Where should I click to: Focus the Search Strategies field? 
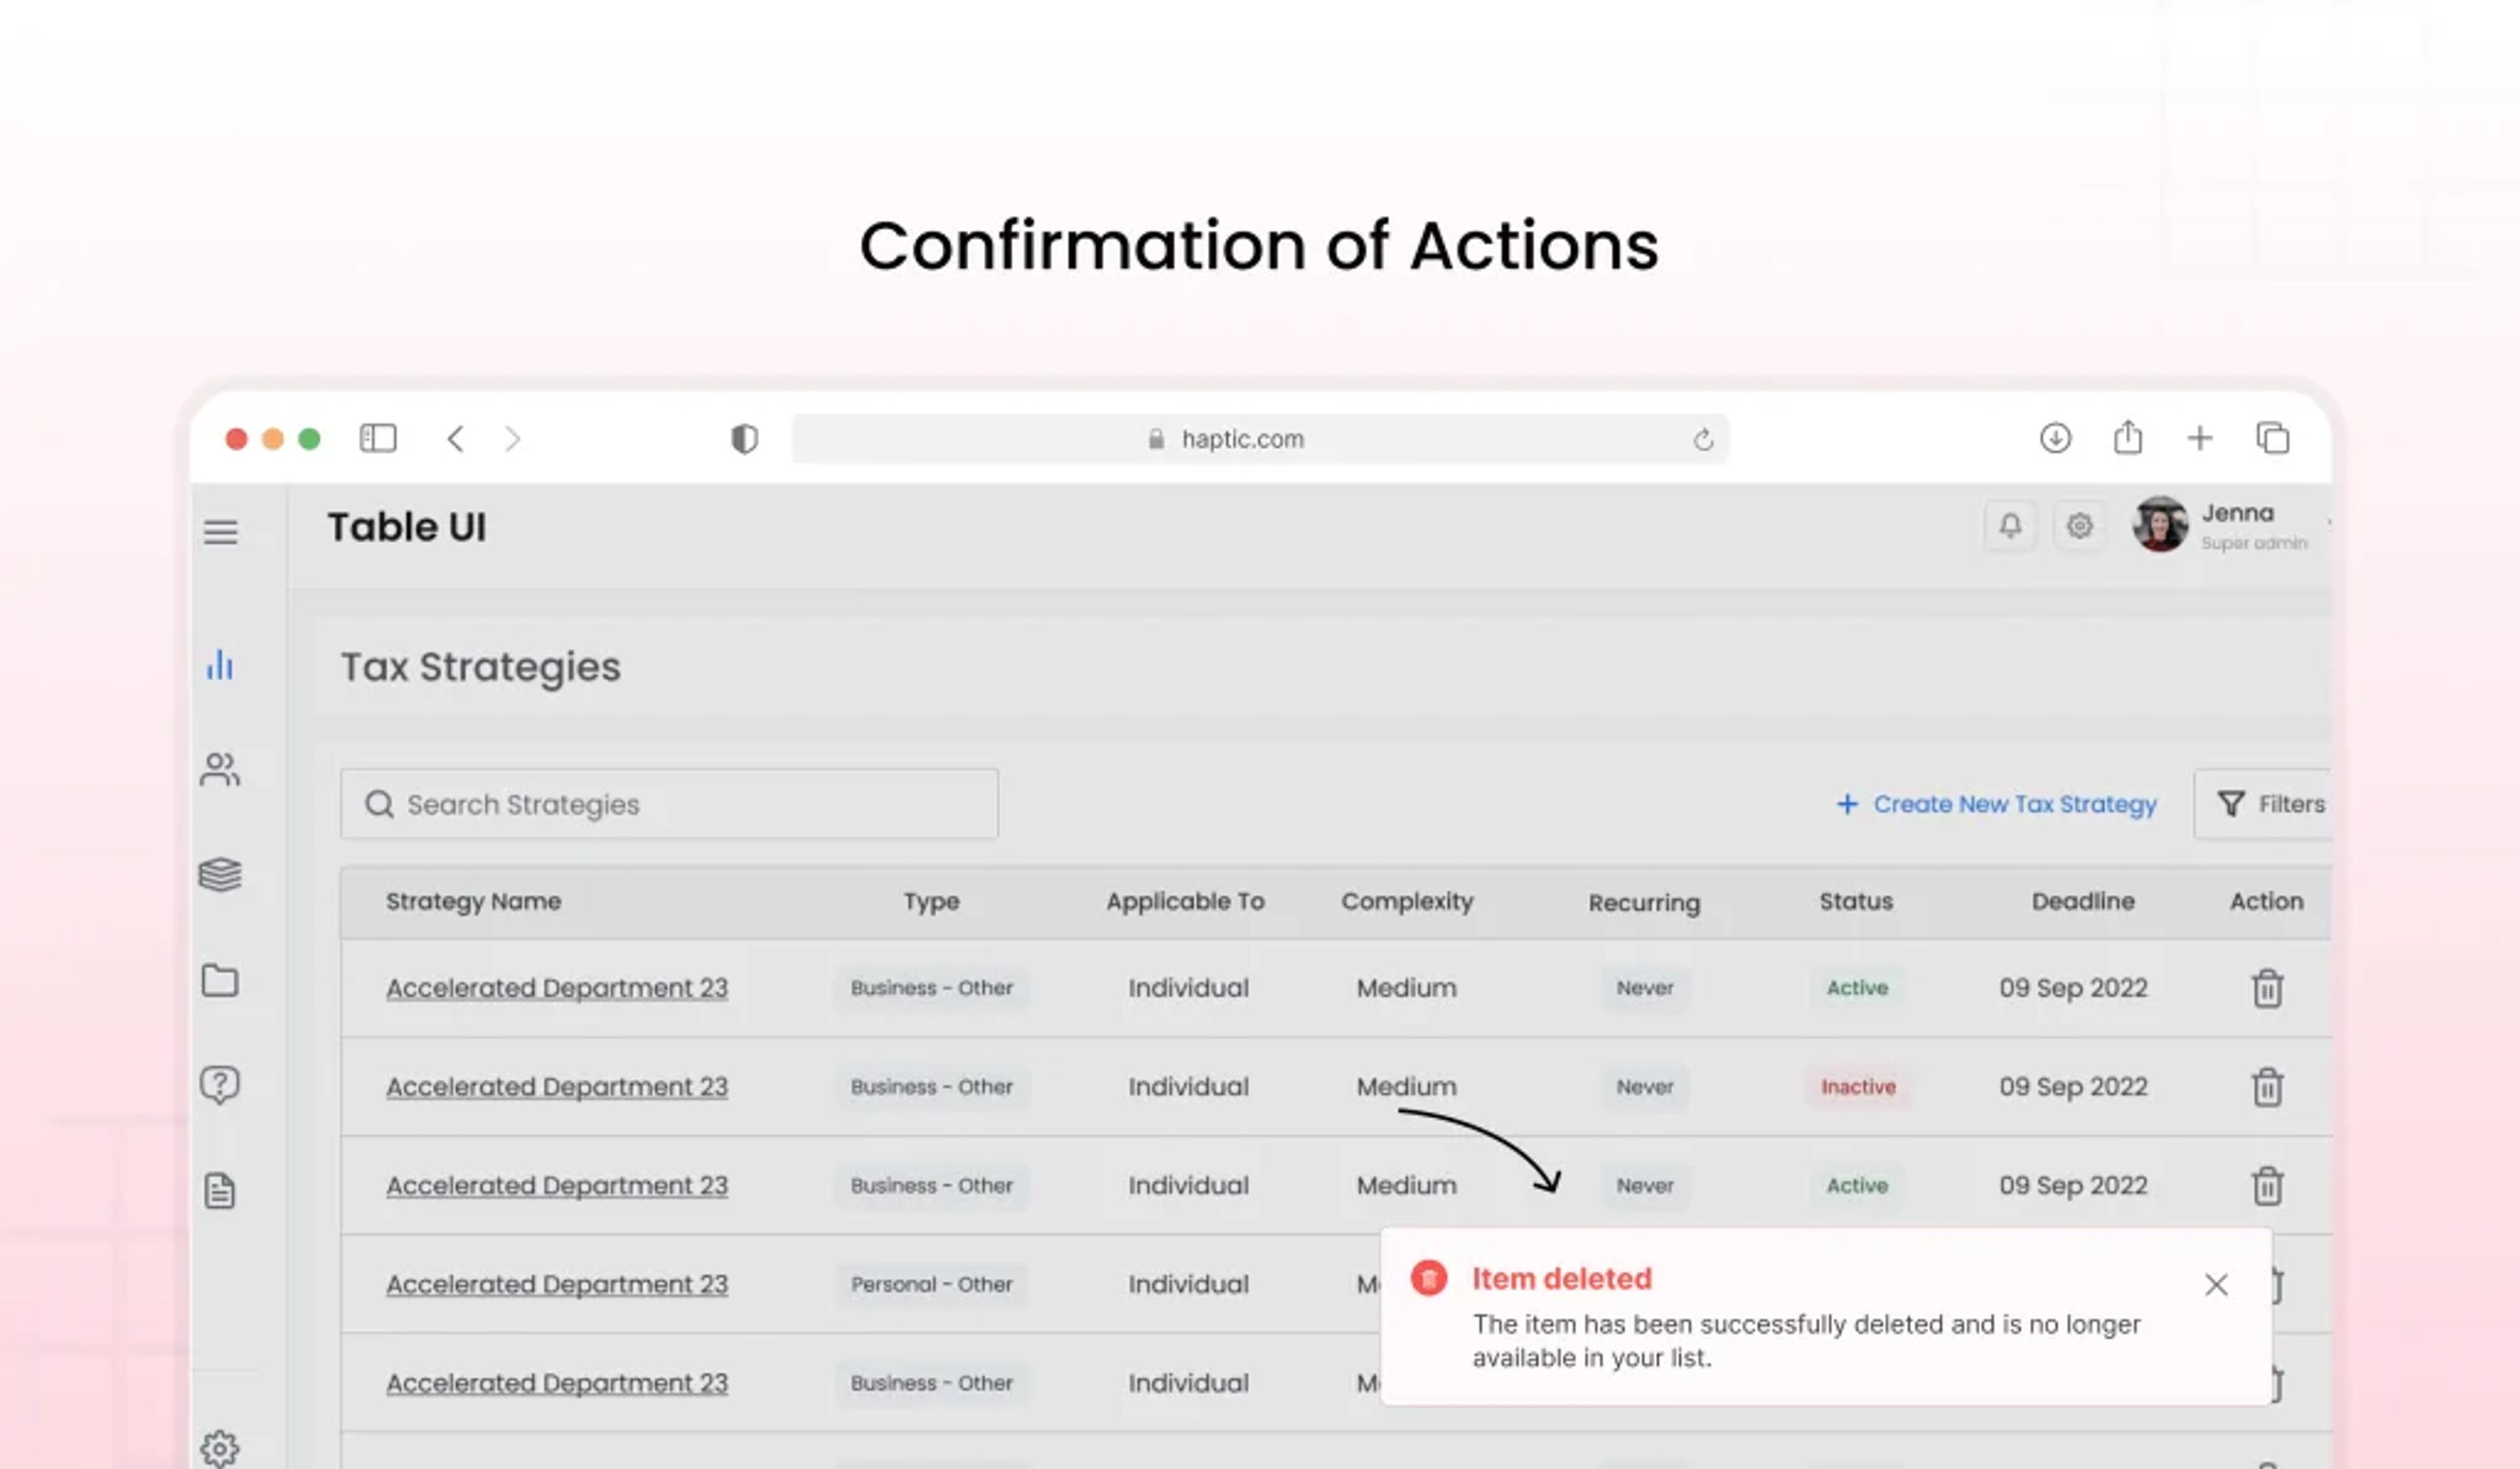tap(669, 804)
